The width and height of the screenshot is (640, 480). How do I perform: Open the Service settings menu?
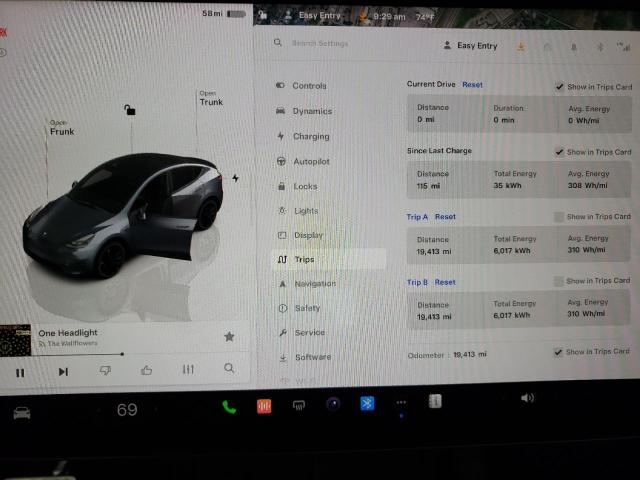(x=302, y=333)
